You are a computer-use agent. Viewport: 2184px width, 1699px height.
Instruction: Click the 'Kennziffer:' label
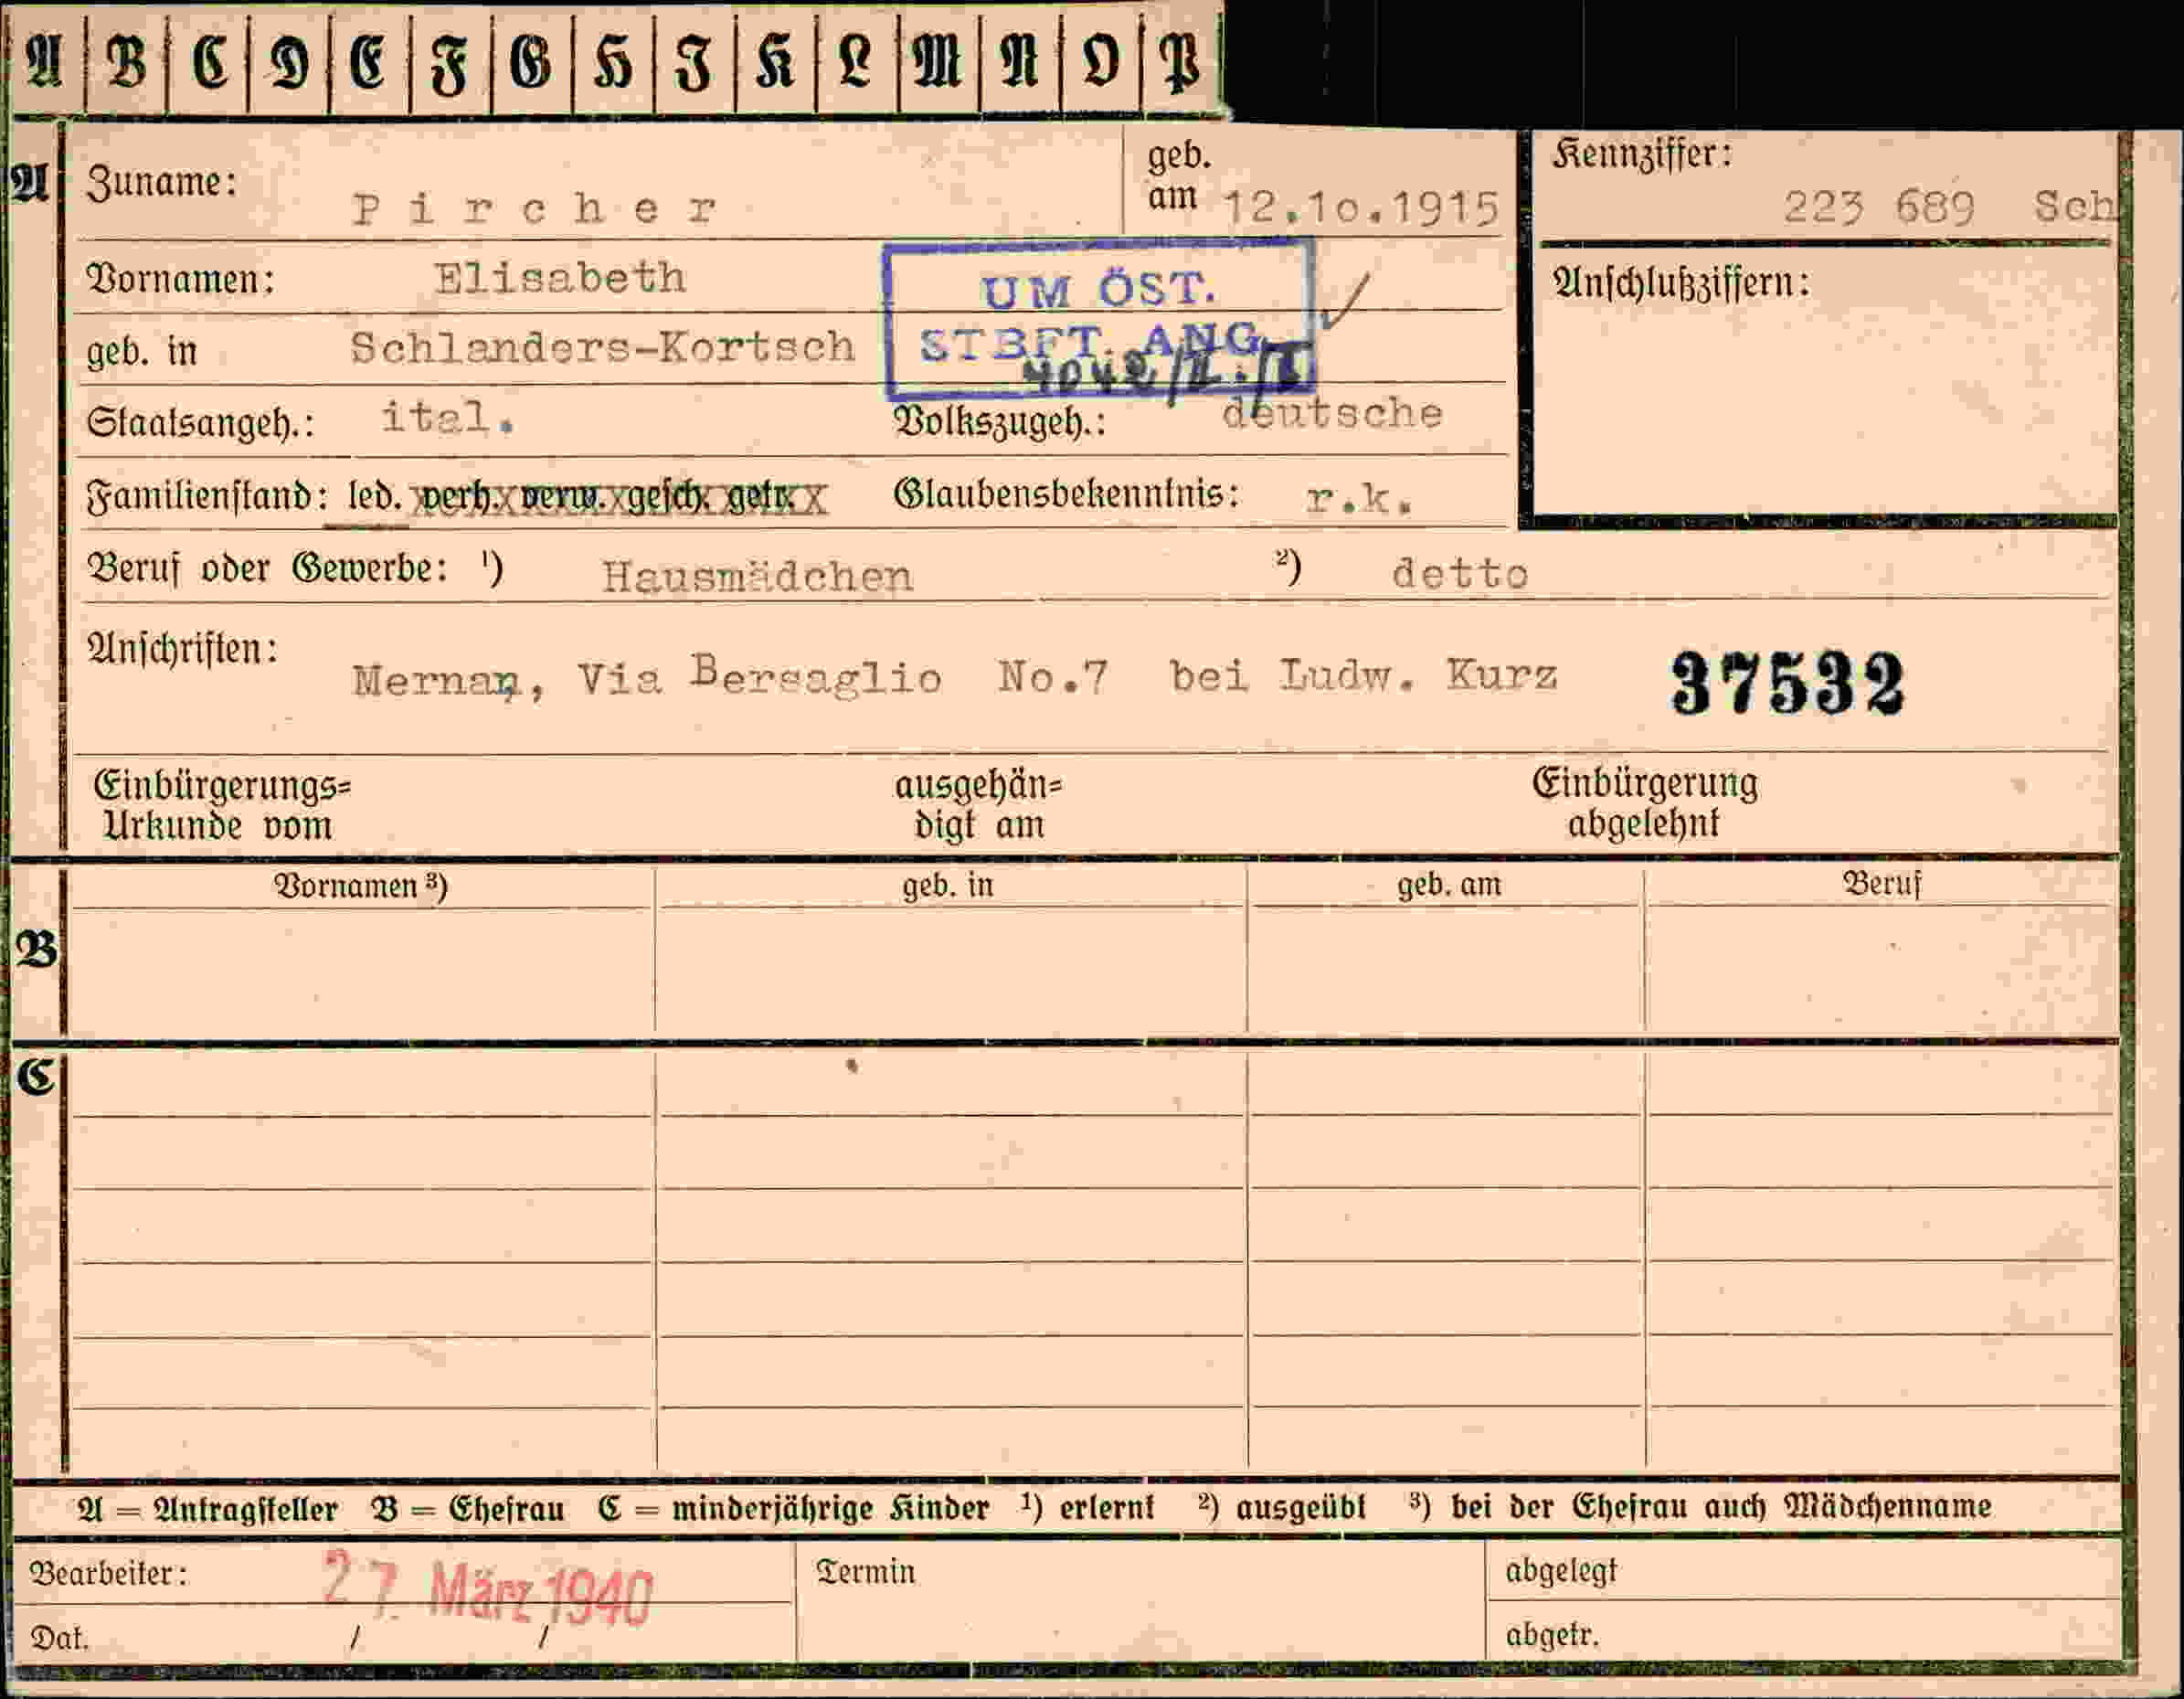pos(1642,154)
